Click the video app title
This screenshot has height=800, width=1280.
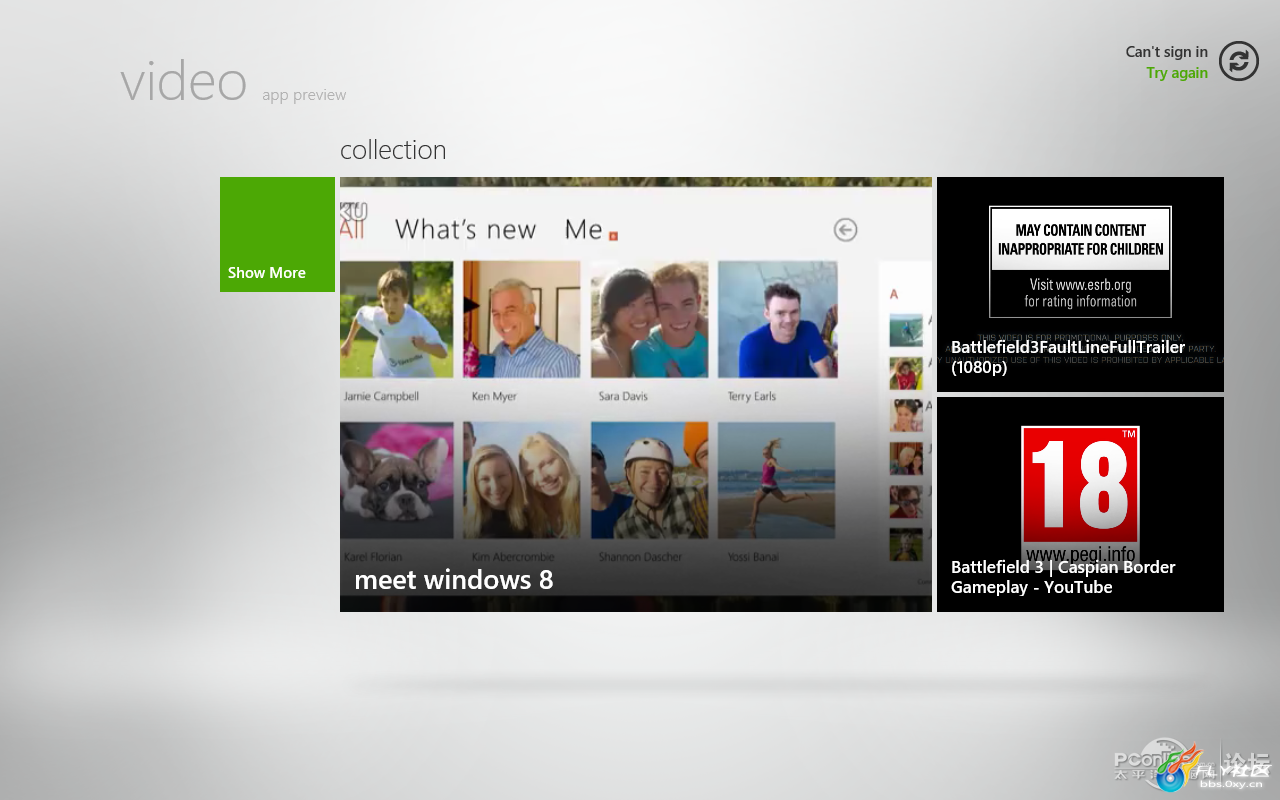pyautogui.click(x=183, y=81)
